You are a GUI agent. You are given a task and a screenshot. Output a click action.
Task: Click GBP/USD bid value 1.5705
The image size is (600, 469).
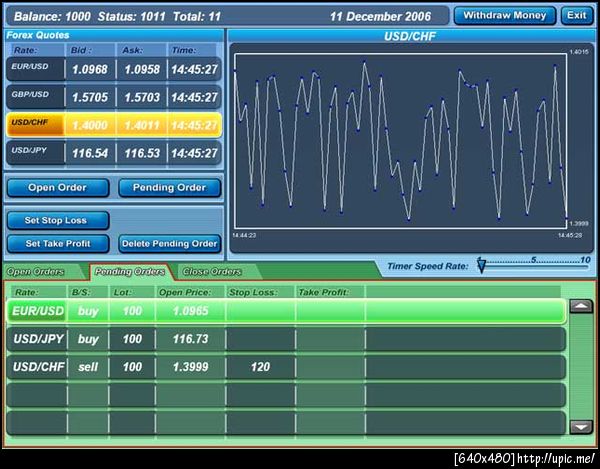tap(90, 98)
